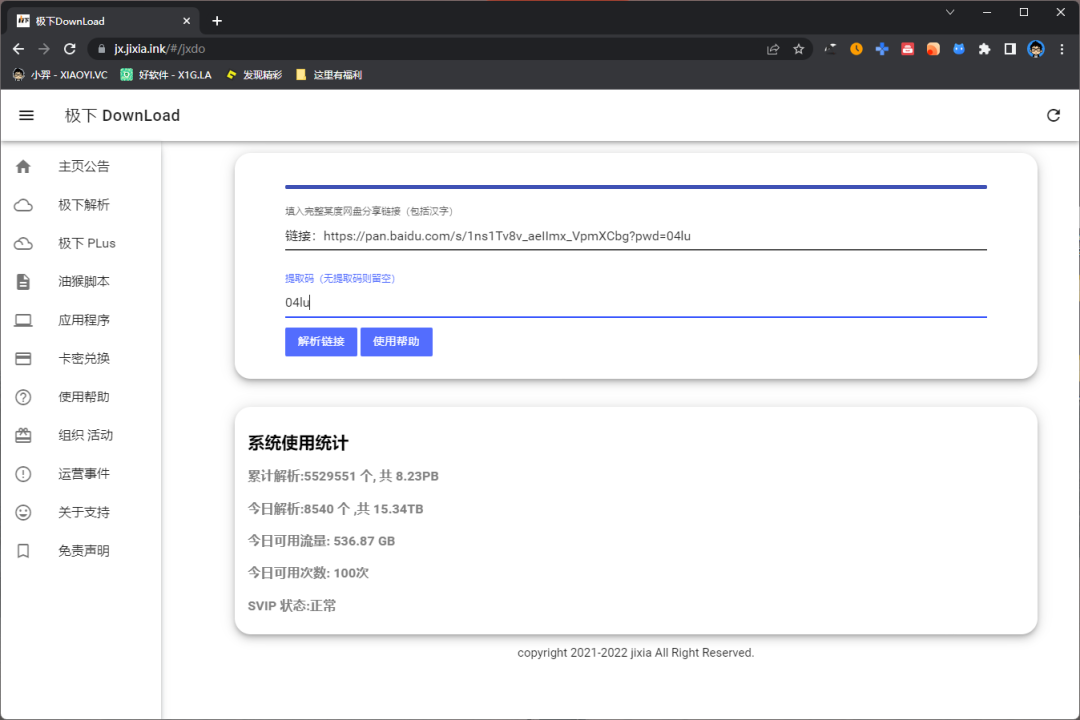Click the gift icon beside 组织 活动
This screenshot has width=1080, height=720.
pos(23,435)
